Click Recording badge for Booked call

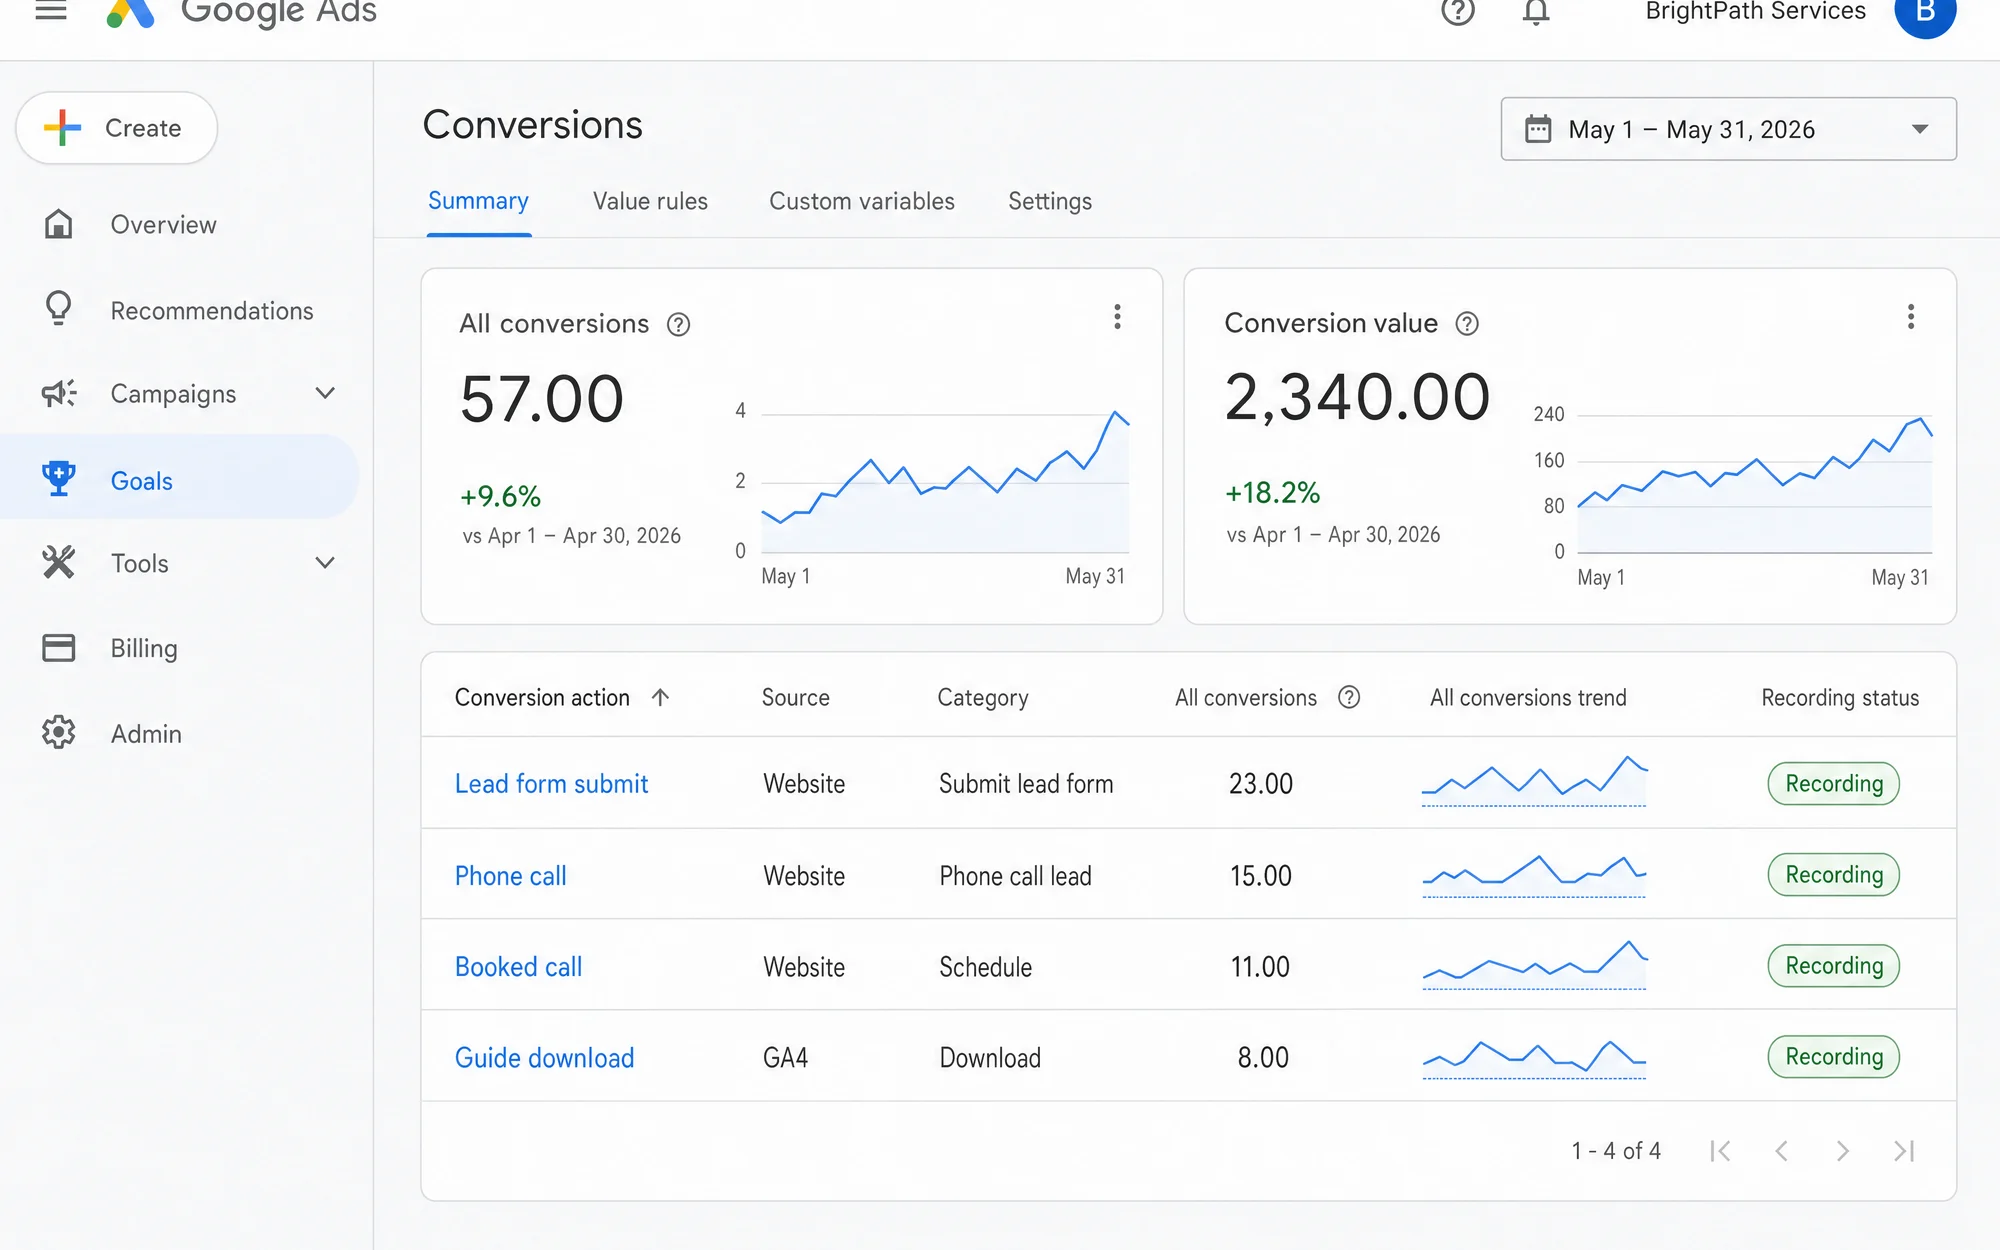click(1834, 966)
